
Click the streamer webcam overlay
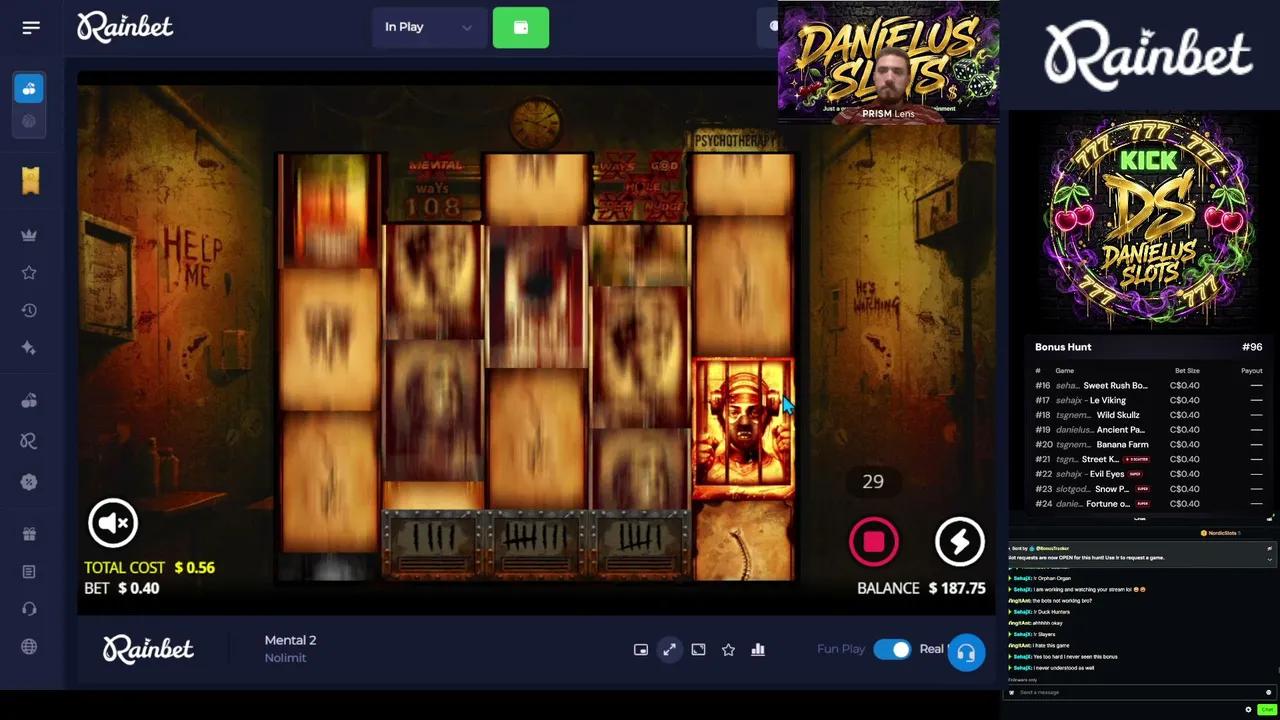[x=888, y=62]
